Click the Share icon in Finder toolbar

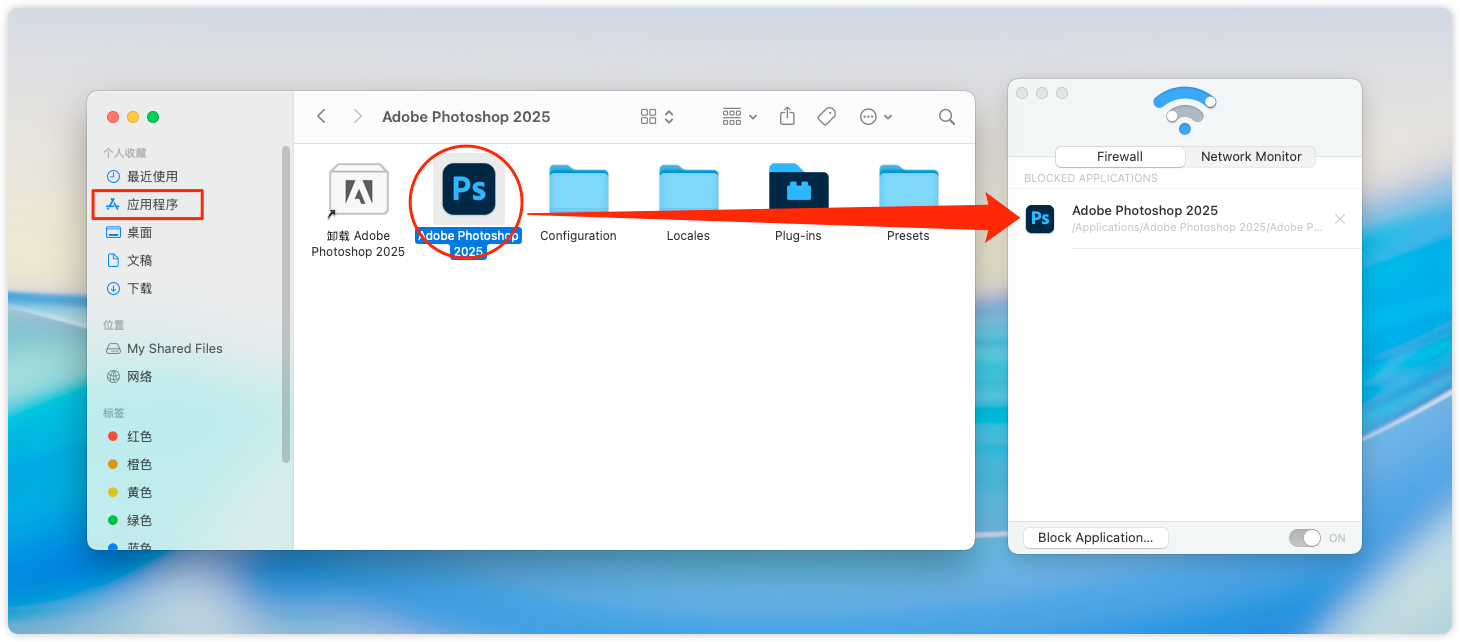pyautogui.click(x=787, y=117)
